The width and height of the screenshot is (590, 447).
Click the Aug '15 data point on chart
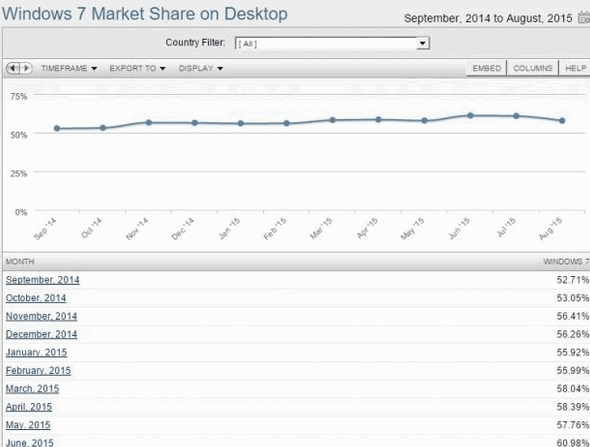[562, 121]
